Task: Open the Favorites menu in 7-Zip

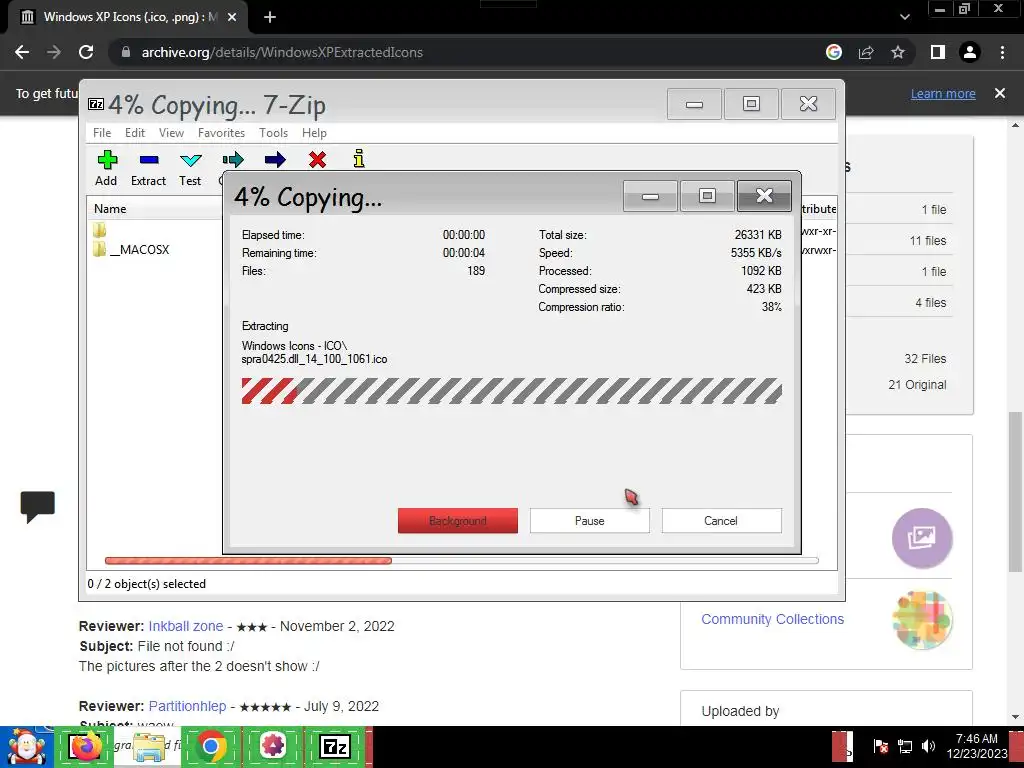Action: pos(221,133)
